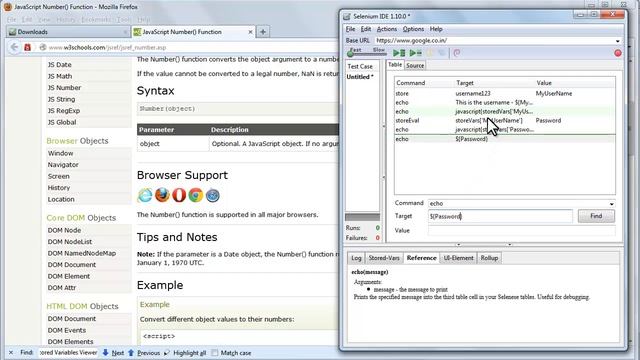Click Firefox back button
The image size is (640, 360).
coord(14,47)
